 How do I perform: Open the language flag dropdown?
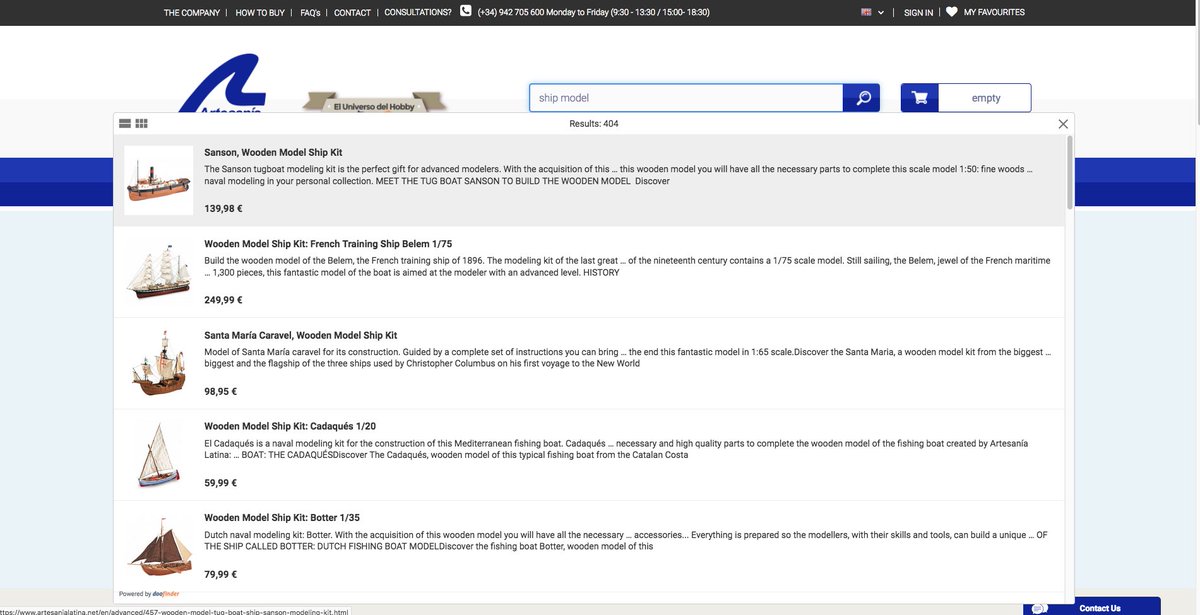click(872, 12)
